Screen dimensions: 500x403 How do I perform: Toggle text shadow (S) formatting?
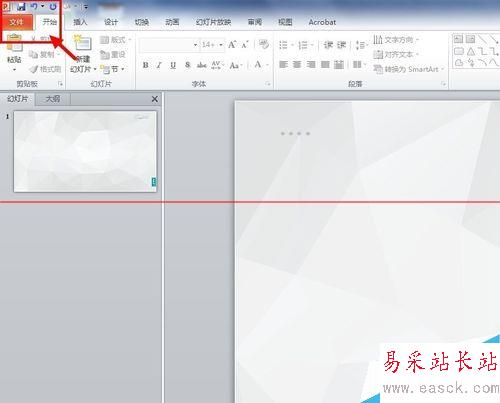[x=188, y=65]
